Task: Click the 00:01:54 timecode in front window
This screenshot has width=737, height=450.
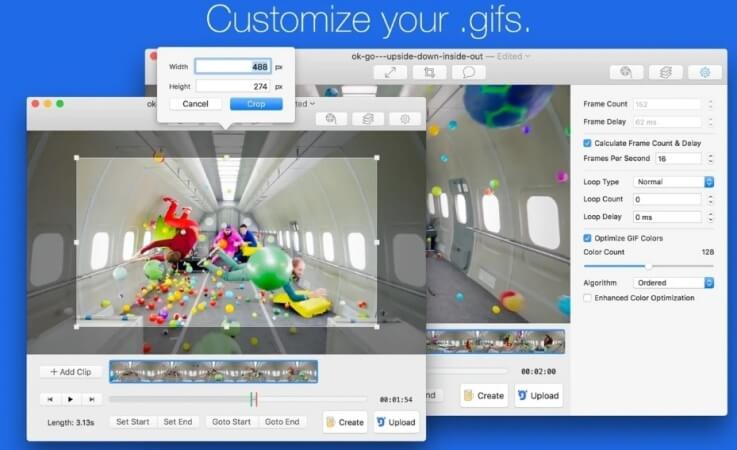Action: tap(396, 400)
